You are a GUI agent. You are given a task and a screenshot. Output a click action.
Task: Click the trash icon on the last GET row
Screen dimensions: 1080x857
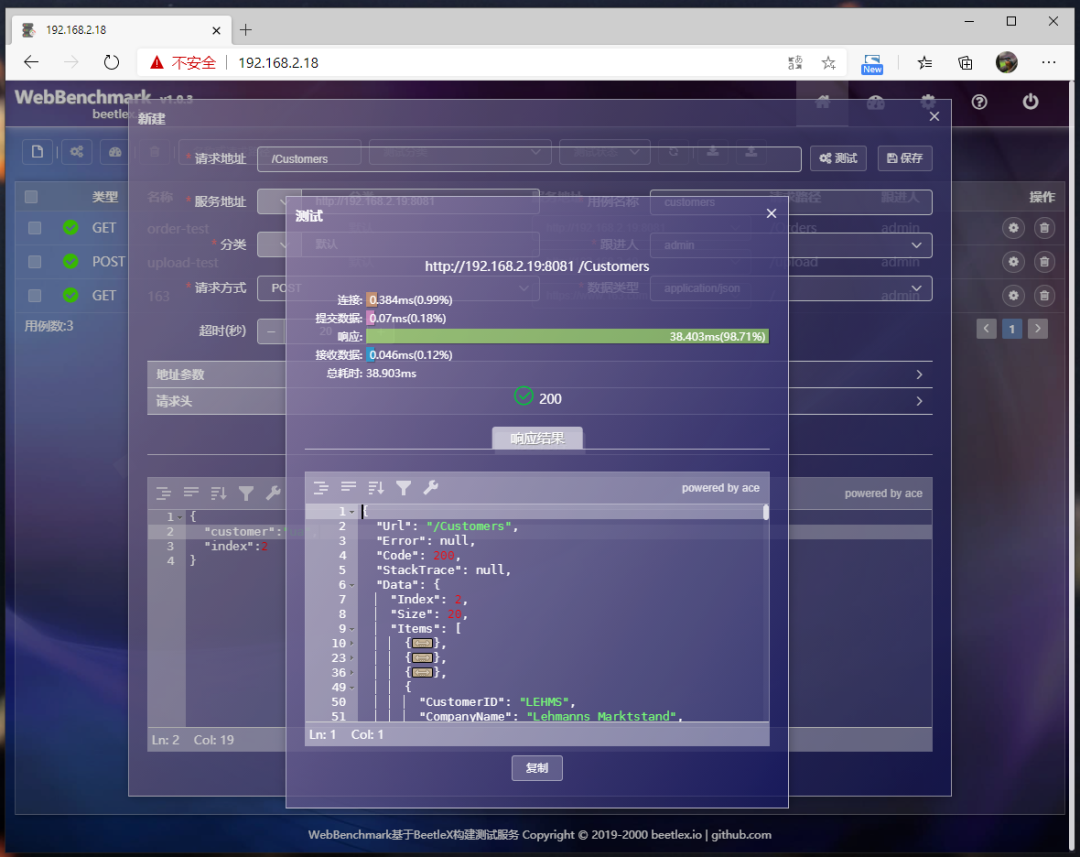pos(1044,296)
